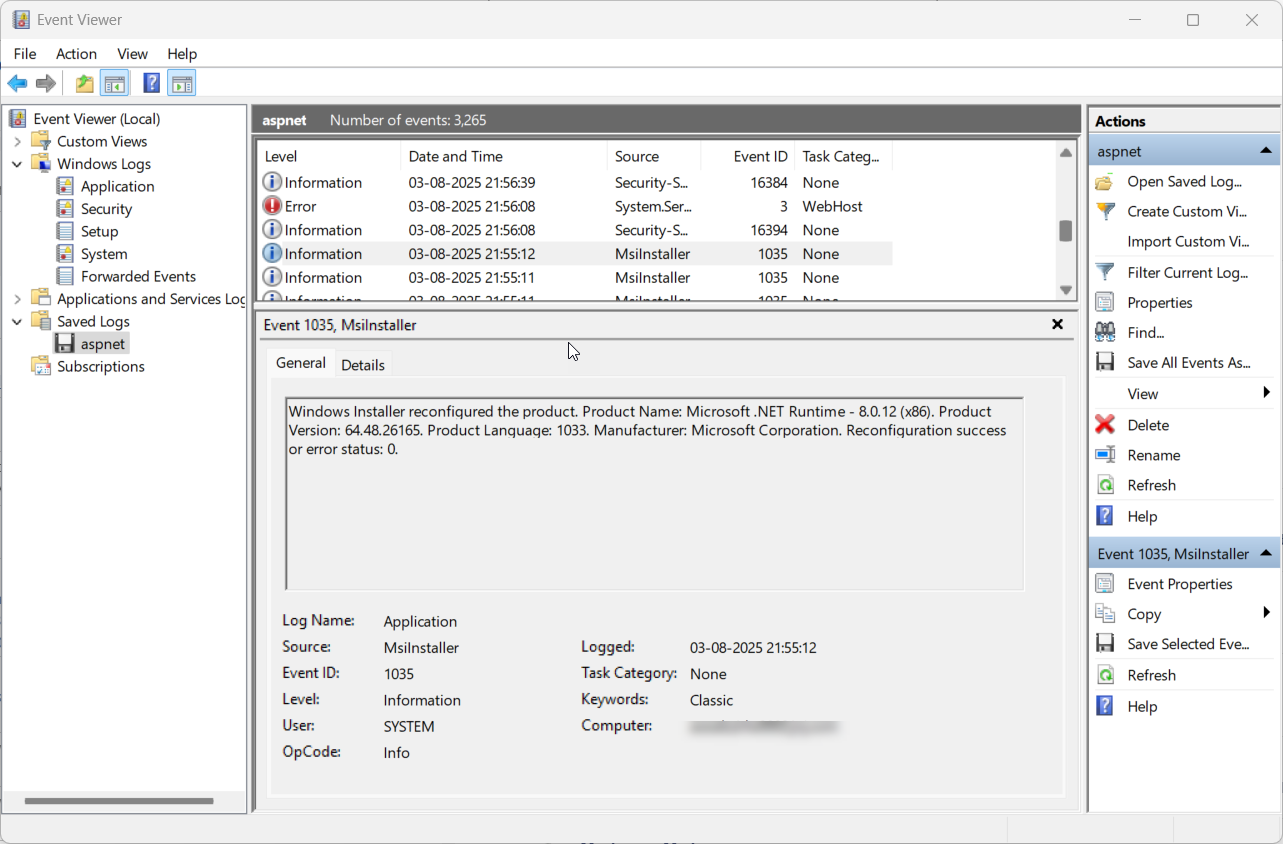Click the Windows Installer event description text

(x=647, y=430)
